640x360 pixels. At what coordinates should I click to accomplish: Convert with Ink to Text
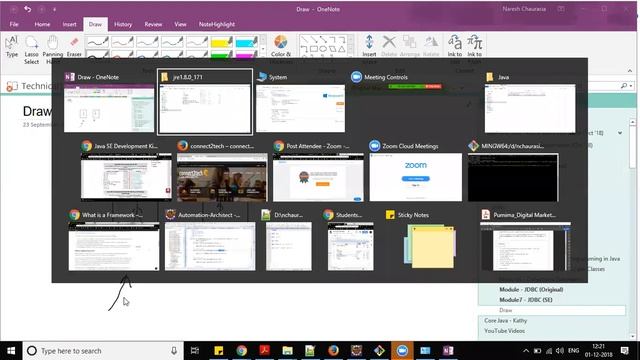click(455, 49)
